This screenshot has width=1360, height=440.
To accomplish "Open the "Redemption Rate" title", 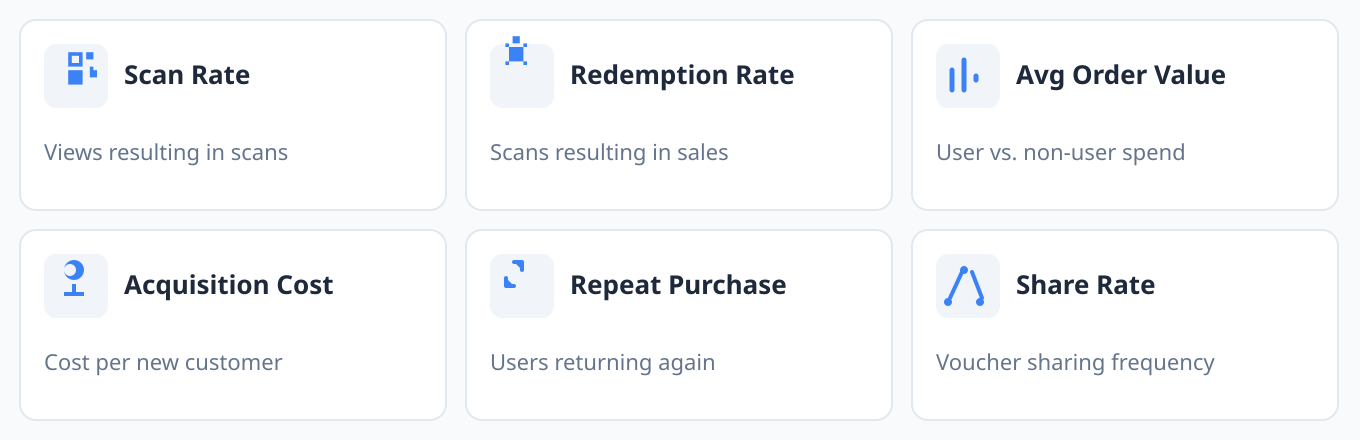I will [682, 76].
